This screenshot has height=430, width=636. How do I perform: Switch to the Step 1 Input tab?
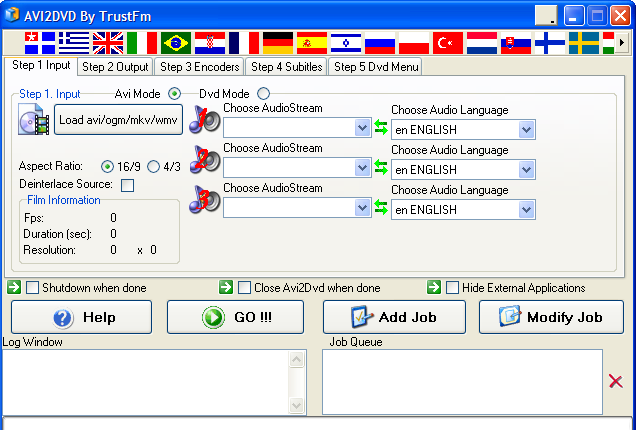(41, 66)
